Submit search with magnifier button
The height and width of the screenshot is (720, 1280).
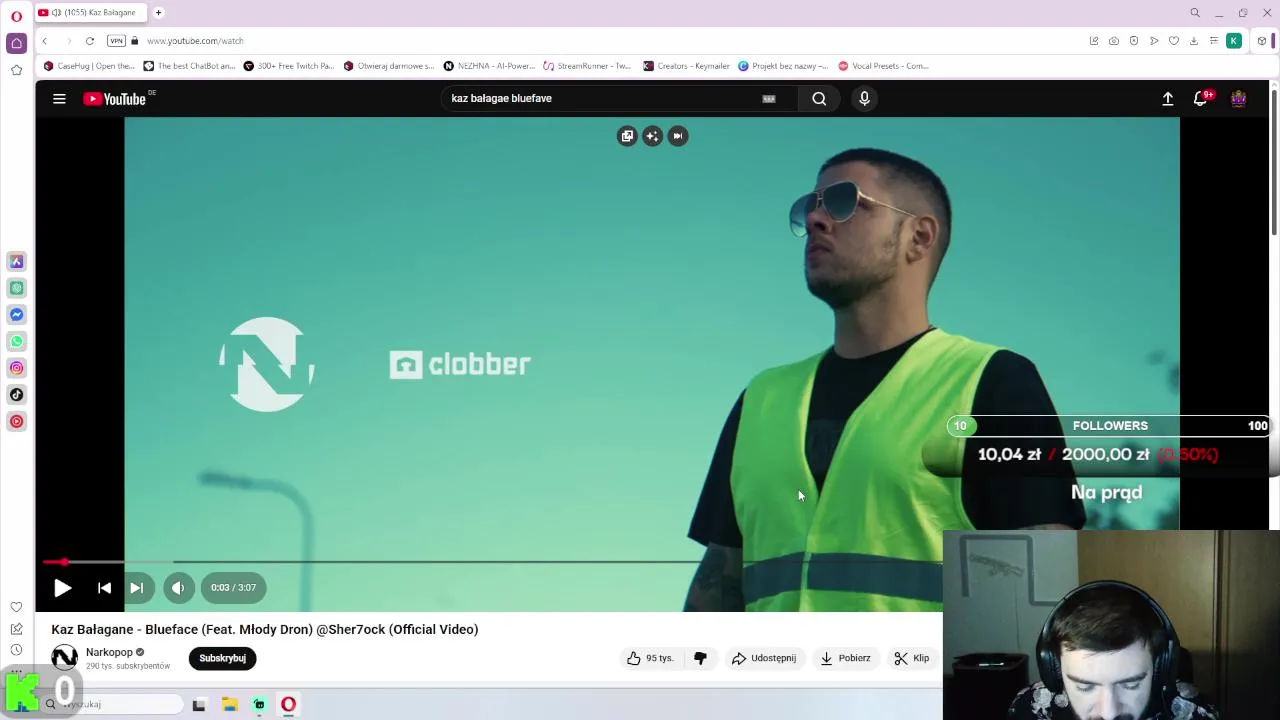(x=819, y=98)
